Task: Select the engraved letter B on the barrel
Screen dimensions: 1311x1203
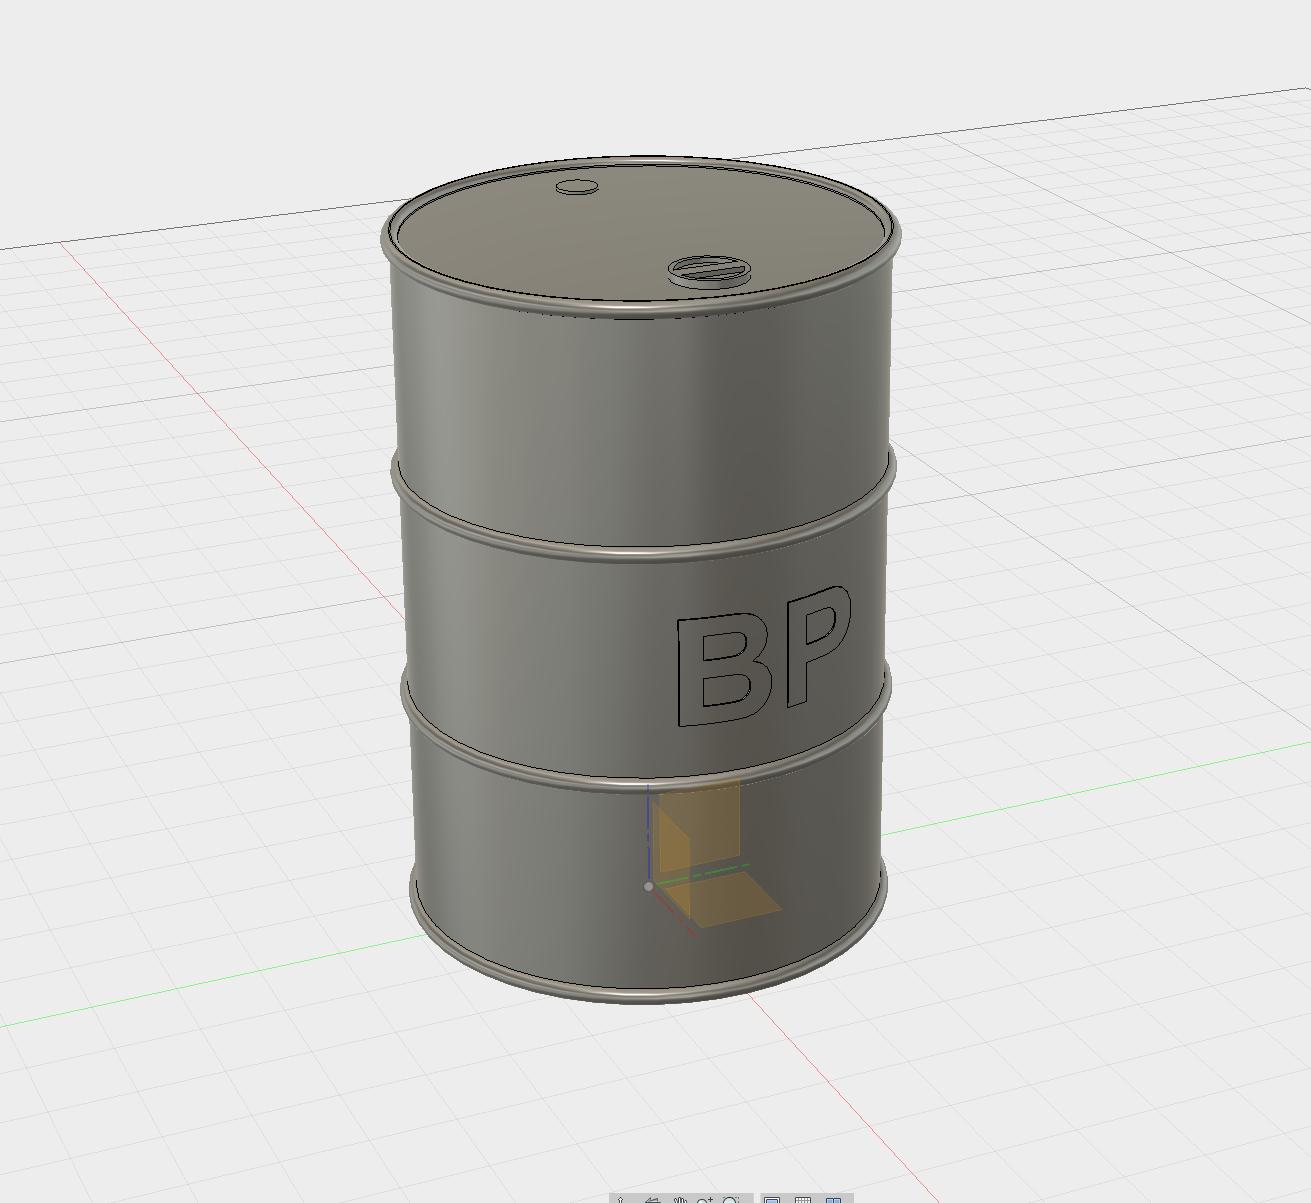Action: tap(726, 670)
